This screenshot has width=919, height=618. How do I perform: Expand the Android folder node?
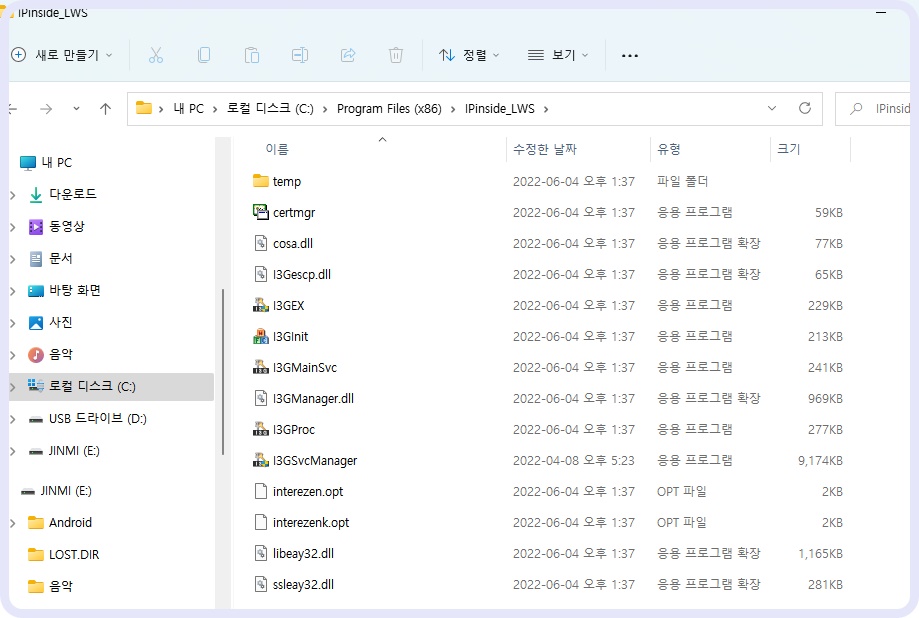pos(13,523)
